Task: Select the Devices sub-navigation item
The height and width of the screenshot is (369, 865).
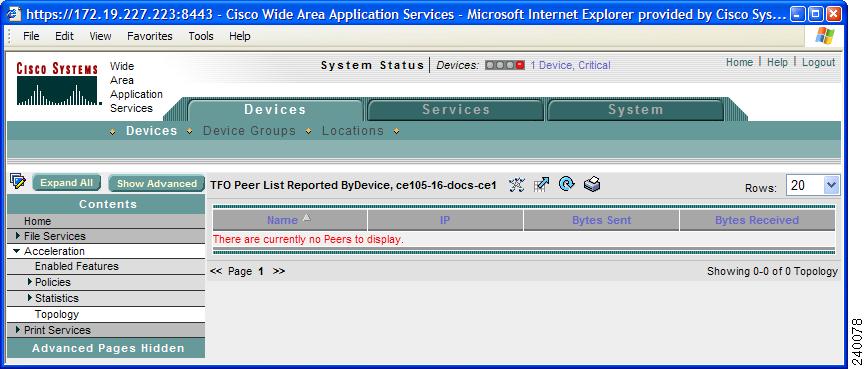Action: click(152, 131)
